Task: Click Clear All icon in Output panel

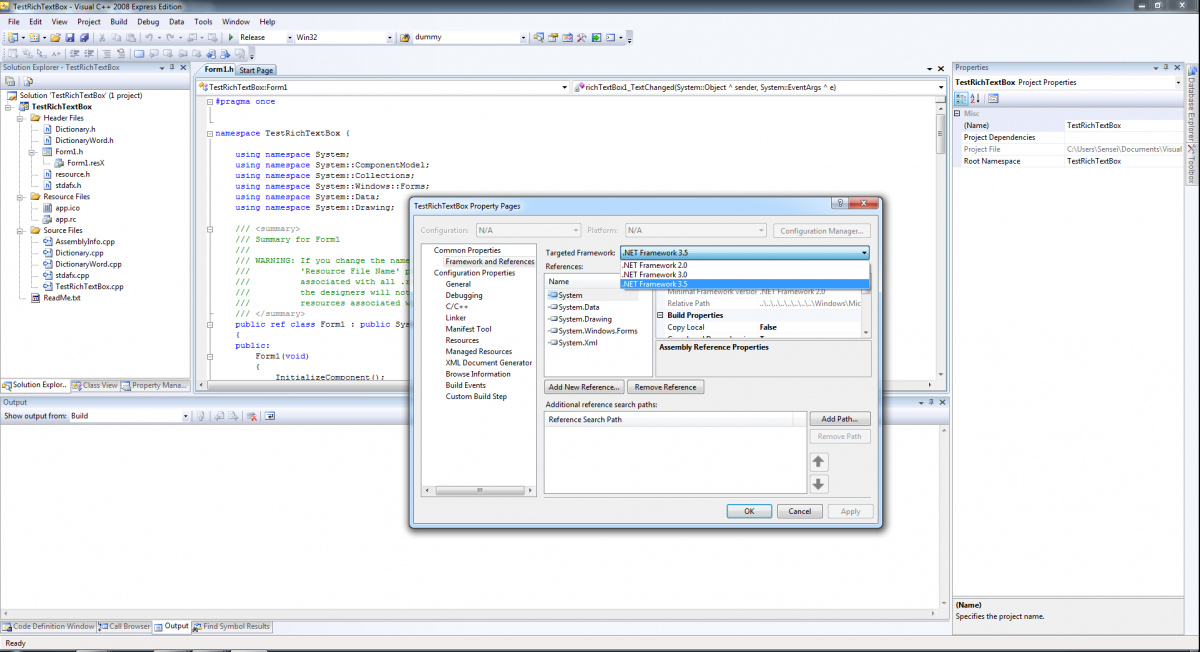Action: [x=253, y=416]
